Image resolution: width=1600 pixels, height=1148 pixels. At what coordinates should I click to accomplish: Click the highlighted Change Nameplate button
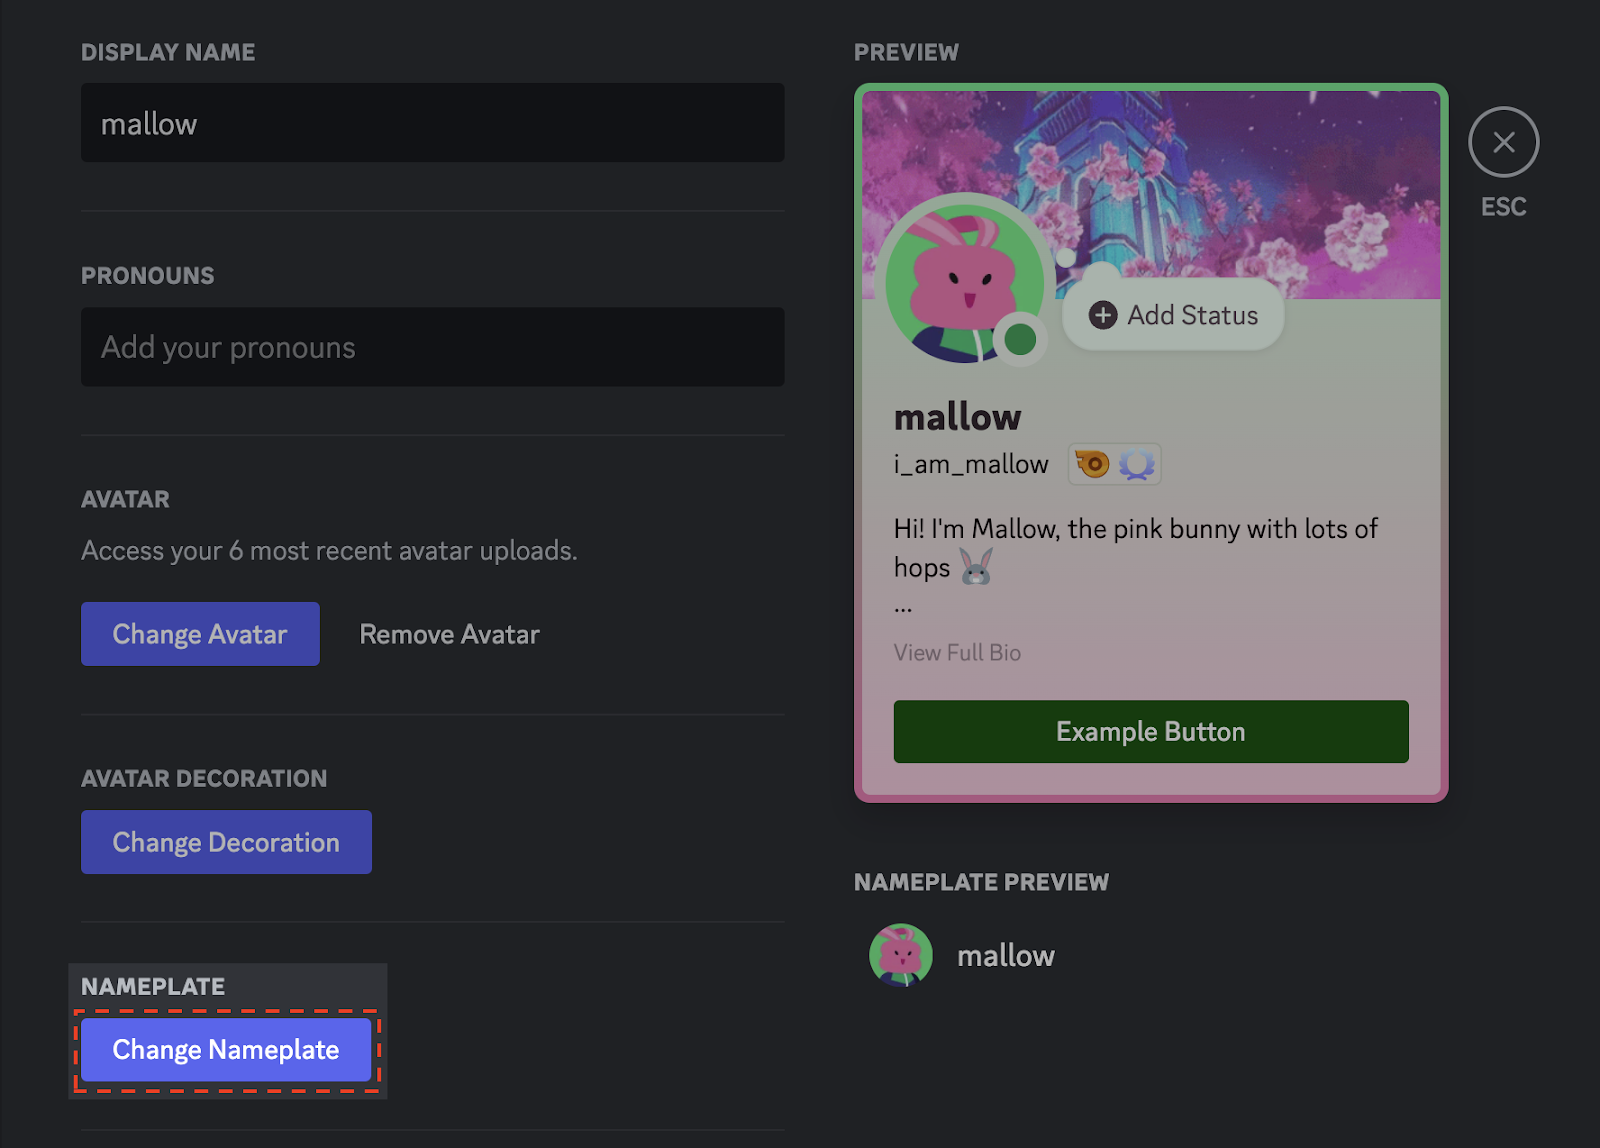click(x=226, y=1050)
